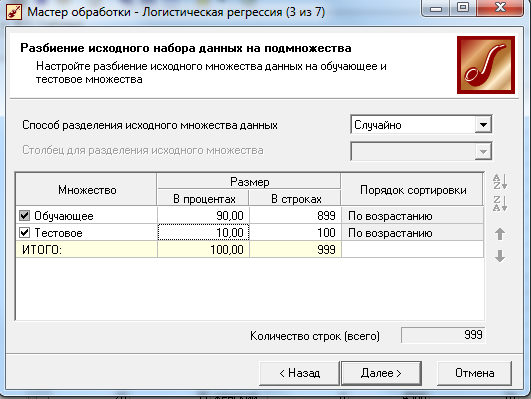Viewport: 531px width, 399px height.
Task: Click the Порядок сортировки column header
Action: (412, 190)
